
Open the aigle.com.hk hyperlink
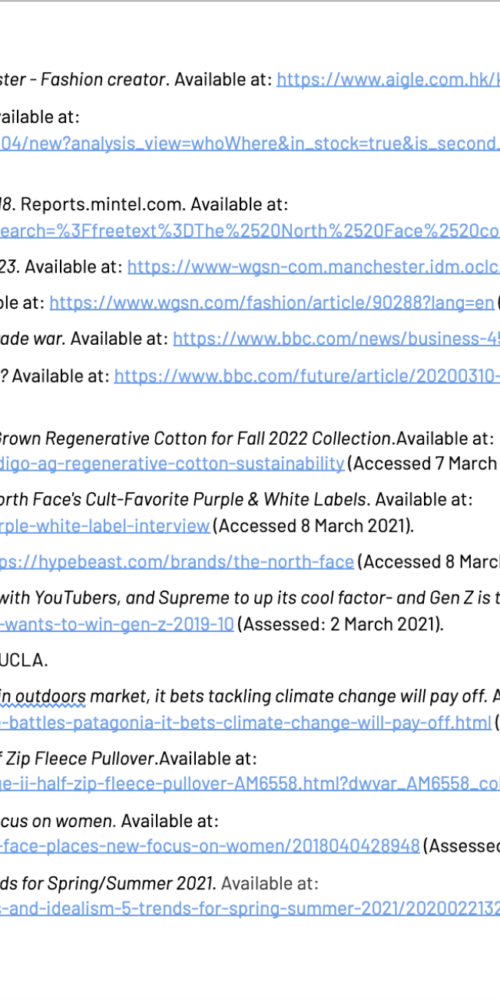pyautogui.click(x=388, y=80)
